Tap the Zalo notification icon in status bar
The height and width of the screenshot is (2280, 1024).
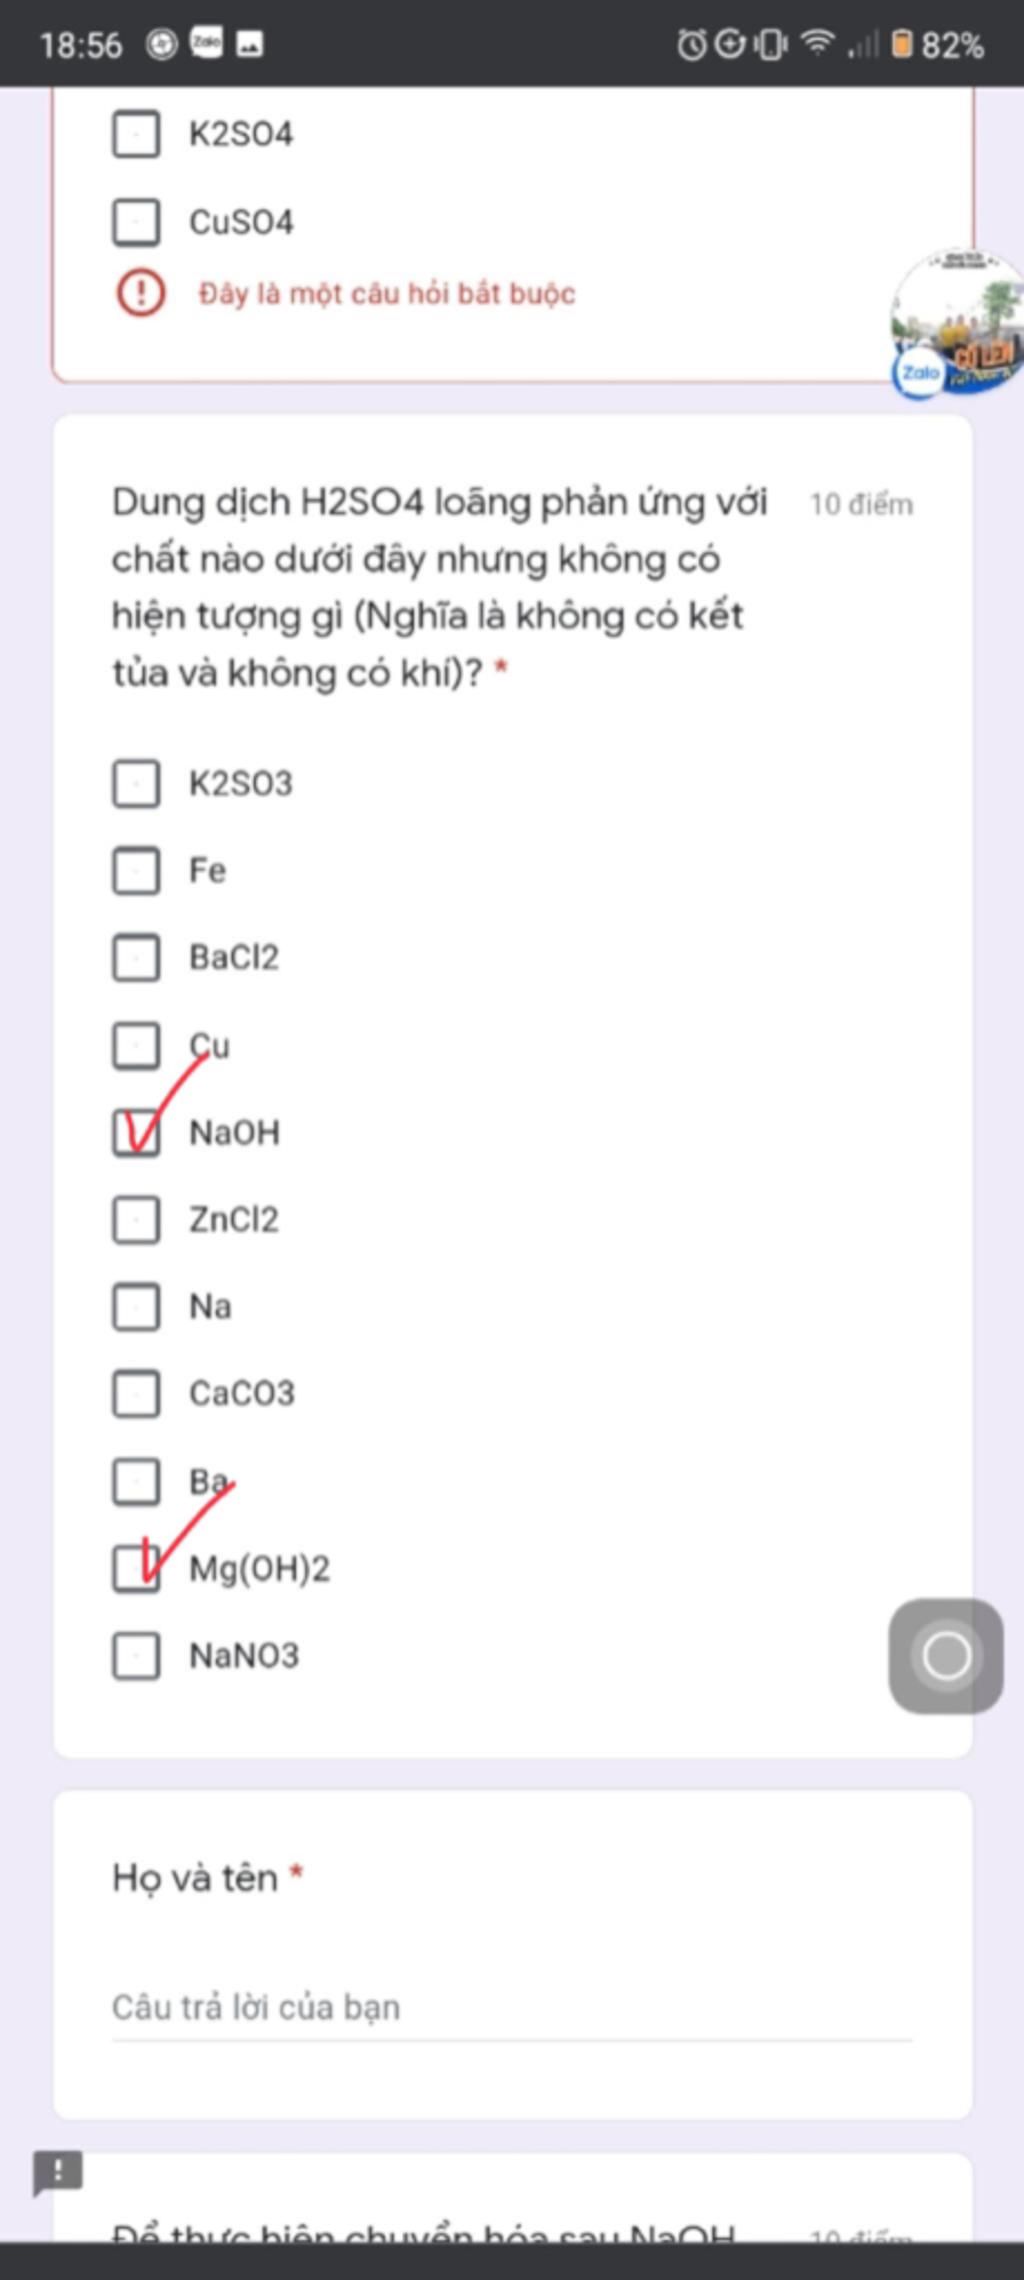[x=207, y=43]
